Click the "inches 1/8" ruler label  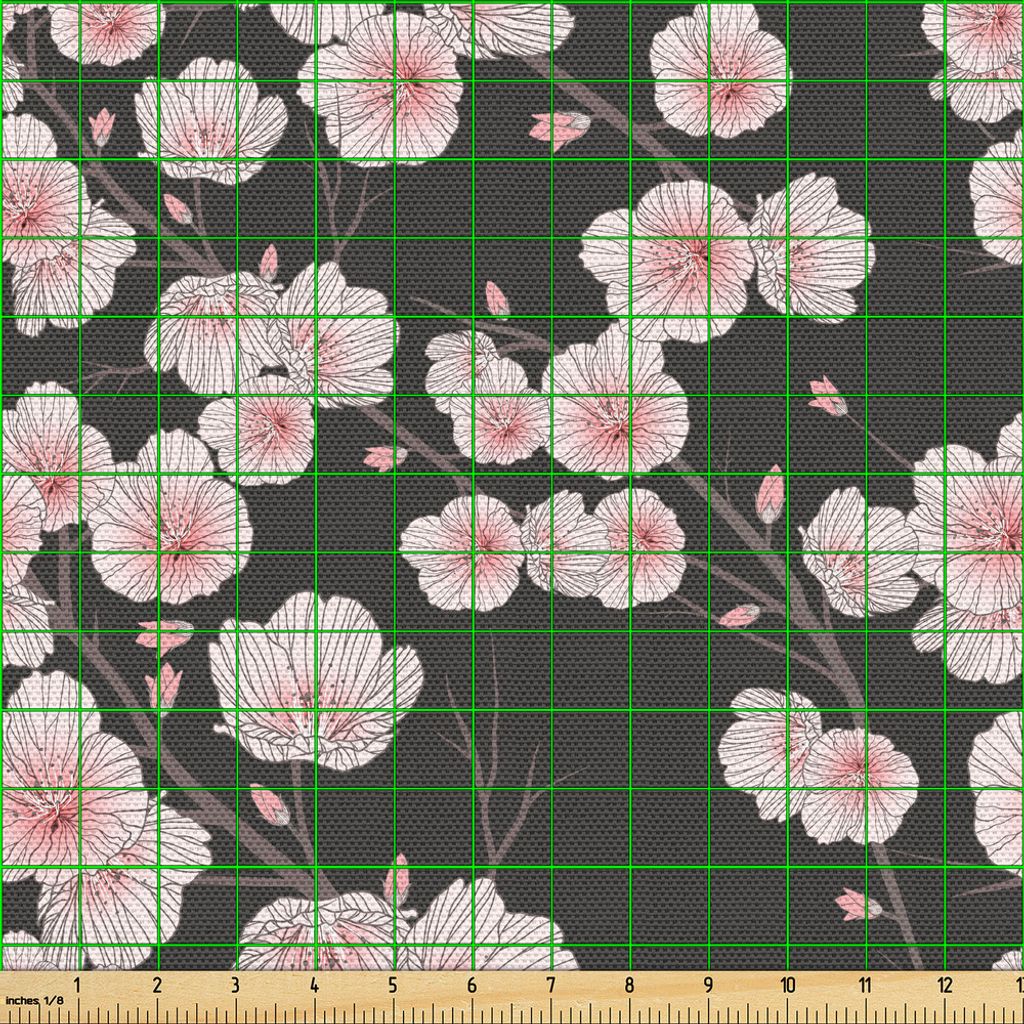point(34,1000)
